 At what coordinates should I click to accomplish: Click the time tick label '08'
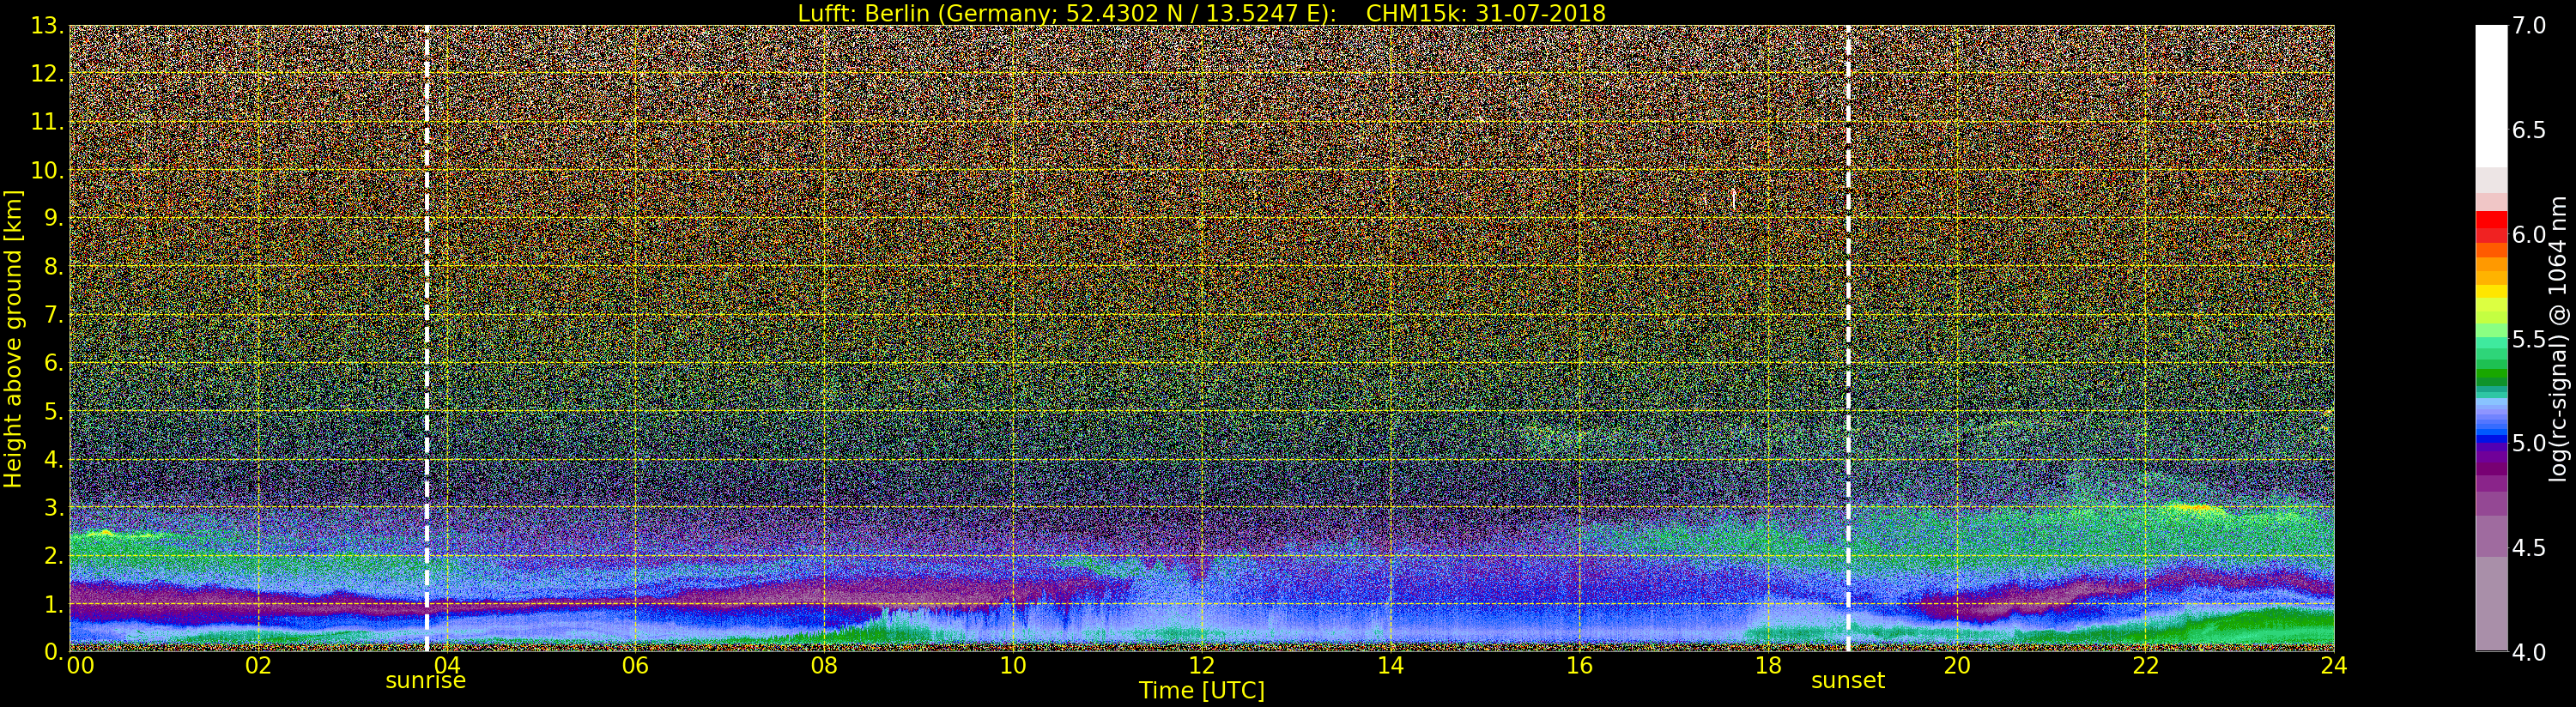(x=824, y=666)
